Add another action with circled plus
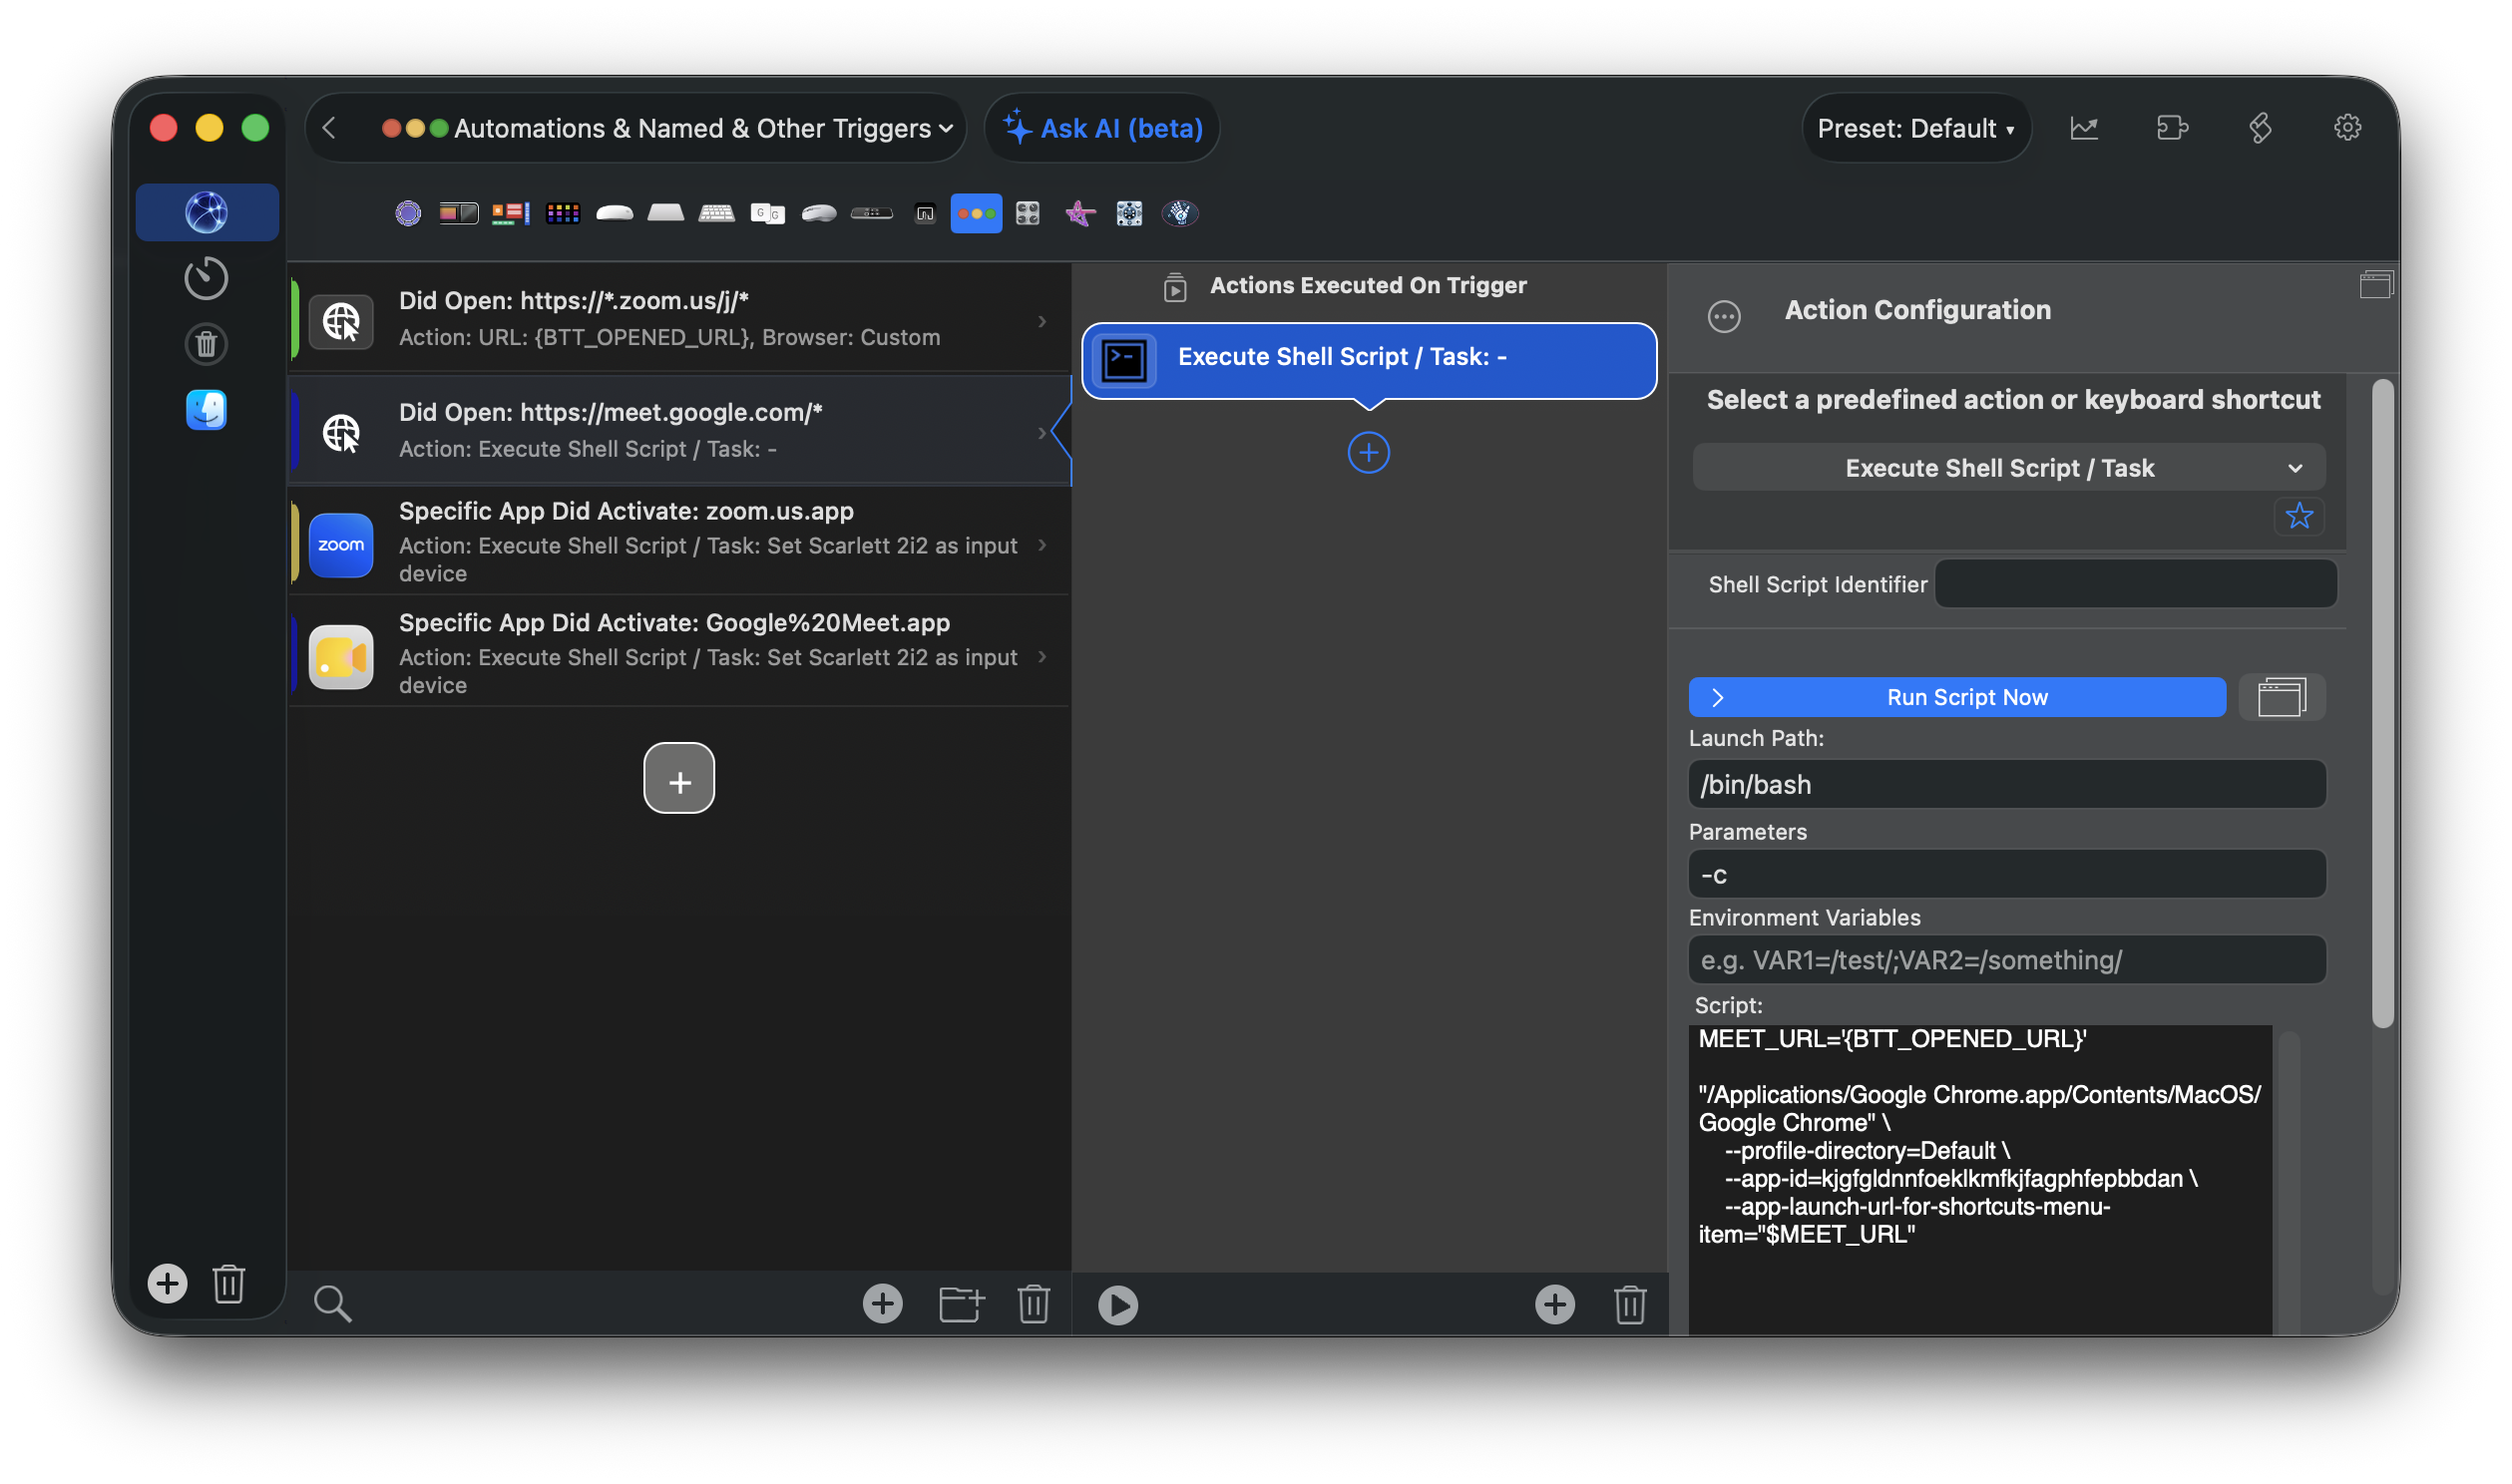 [1368, 453]
